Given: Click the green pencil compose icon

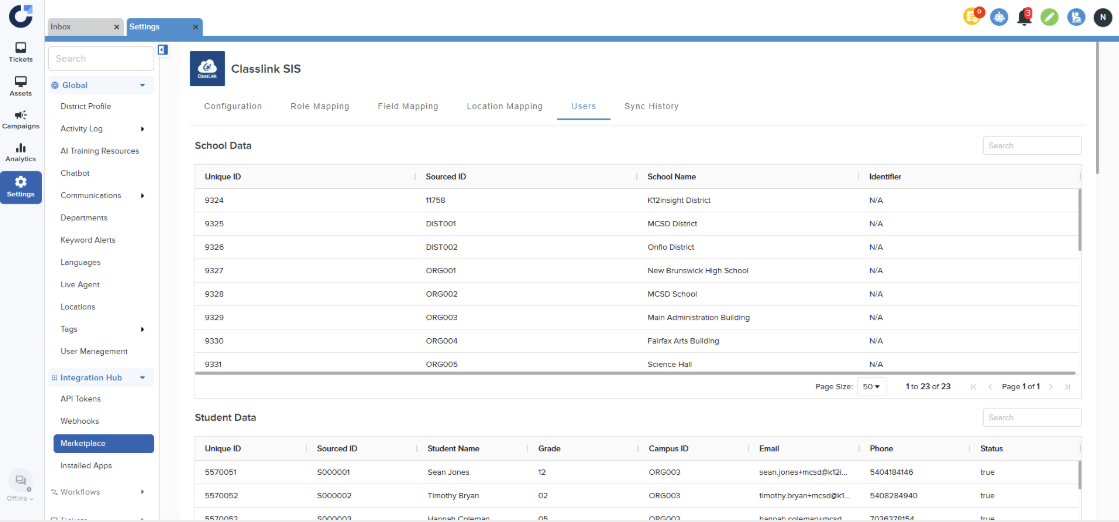Looking at the screenshot, I should tap(1049, 17).
